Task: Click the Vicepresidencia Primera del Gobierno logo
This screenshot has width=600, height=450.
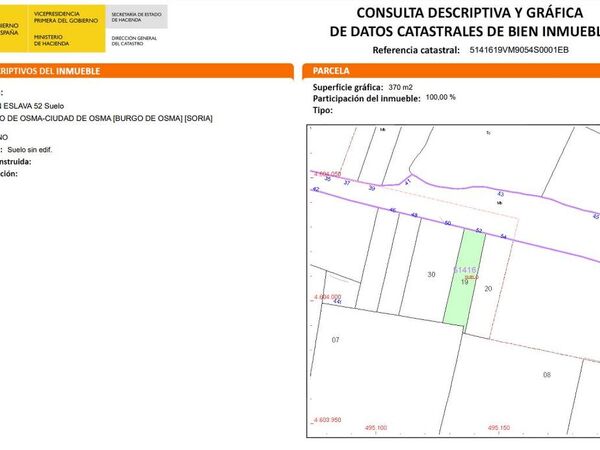Action: [x=66, y=17]
